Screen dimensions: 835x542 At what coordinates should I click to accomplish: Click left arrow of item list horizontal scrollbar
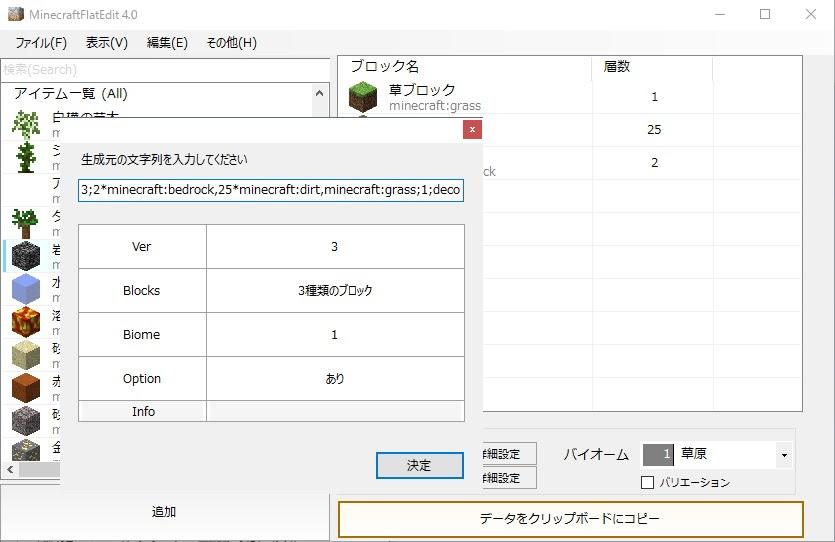(x=10, y=470)
